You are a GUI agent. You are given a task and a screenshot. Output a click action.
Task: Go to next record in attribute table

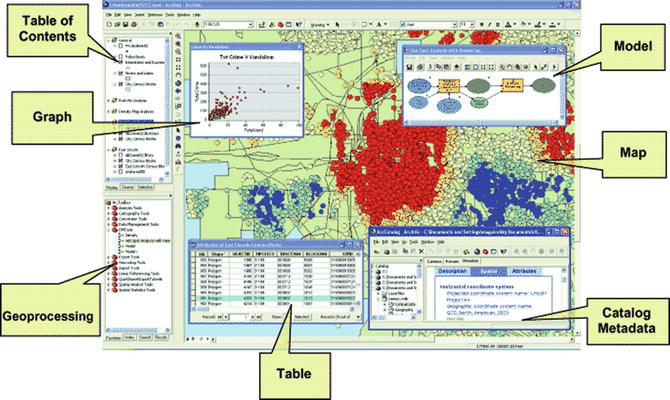(x=253, y=317)
